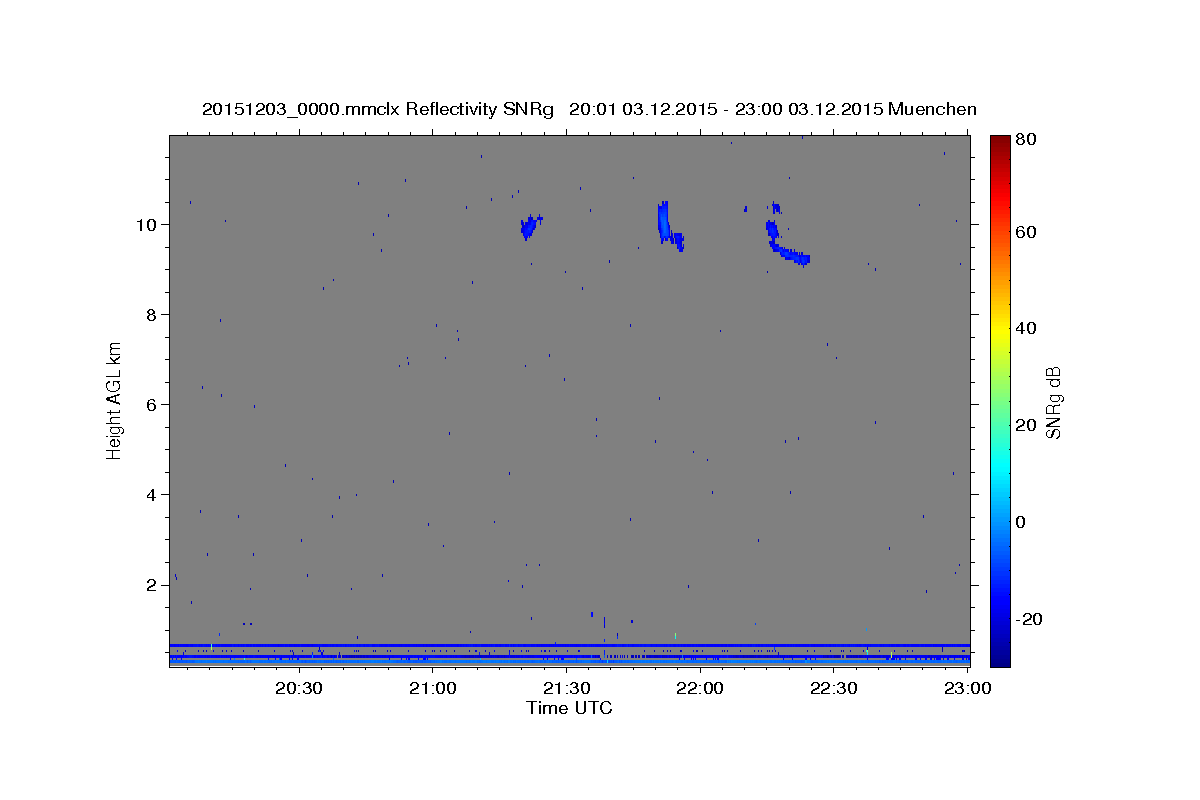Click the 23:00 time tick label
This screenshot has height=800, width=1200.
point(967,689)
